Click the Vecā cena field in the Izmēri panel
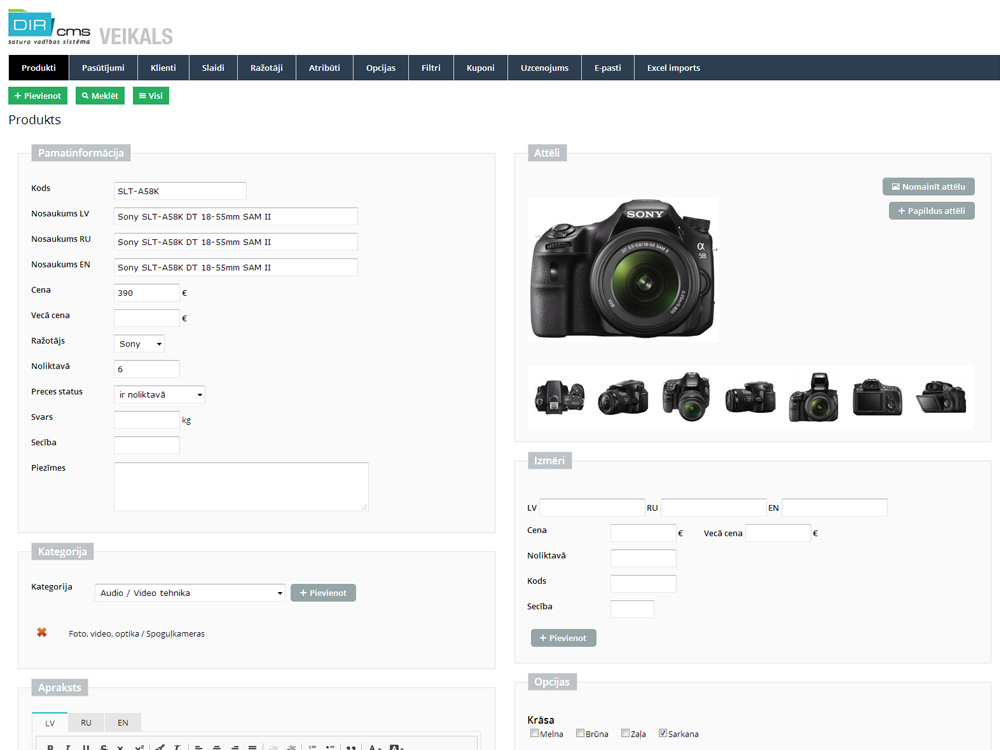1000x750 pixels. click(778, 533)
